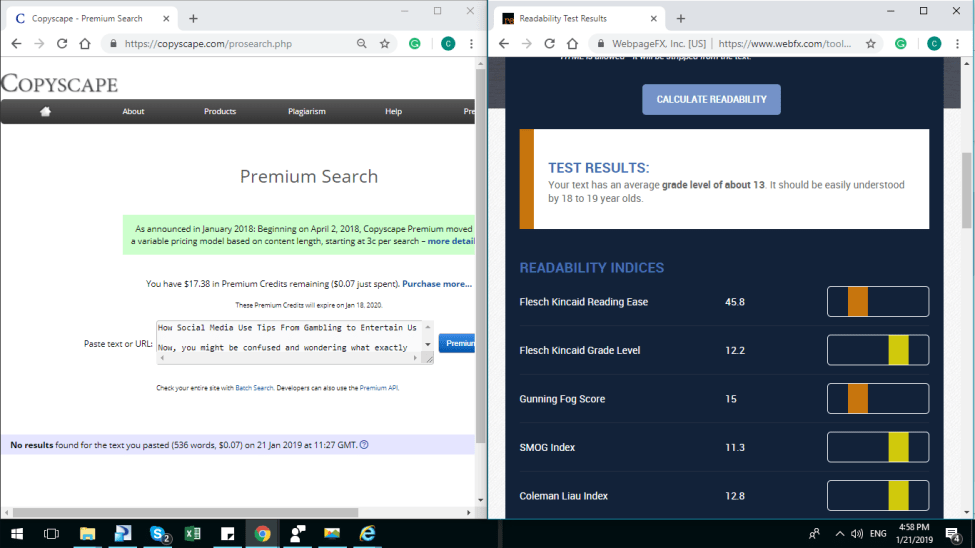Open the profile avatar in the Copyscape window
The image size is (975, 548).
click(448, 44)
